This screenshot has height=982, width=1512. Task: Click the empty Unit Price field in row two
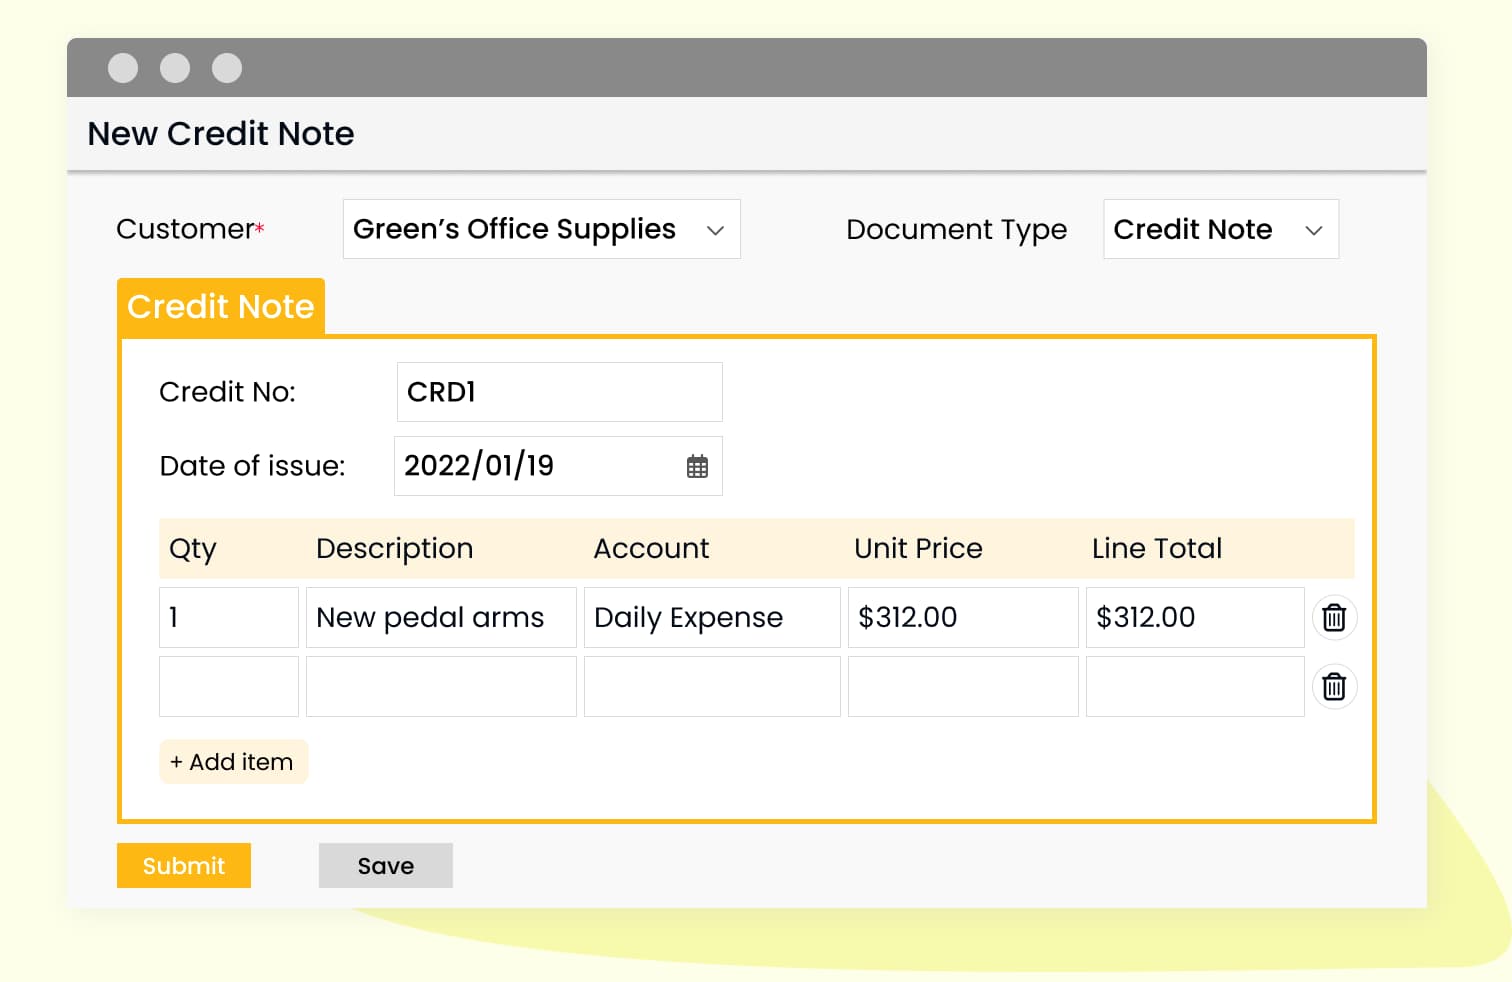coord(962,687)
